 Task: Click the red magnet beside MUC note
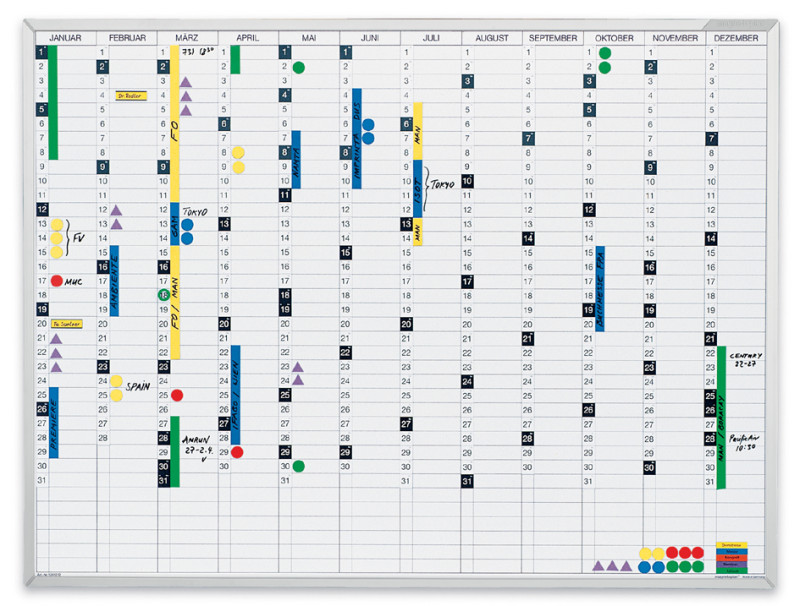click(57, 282)
